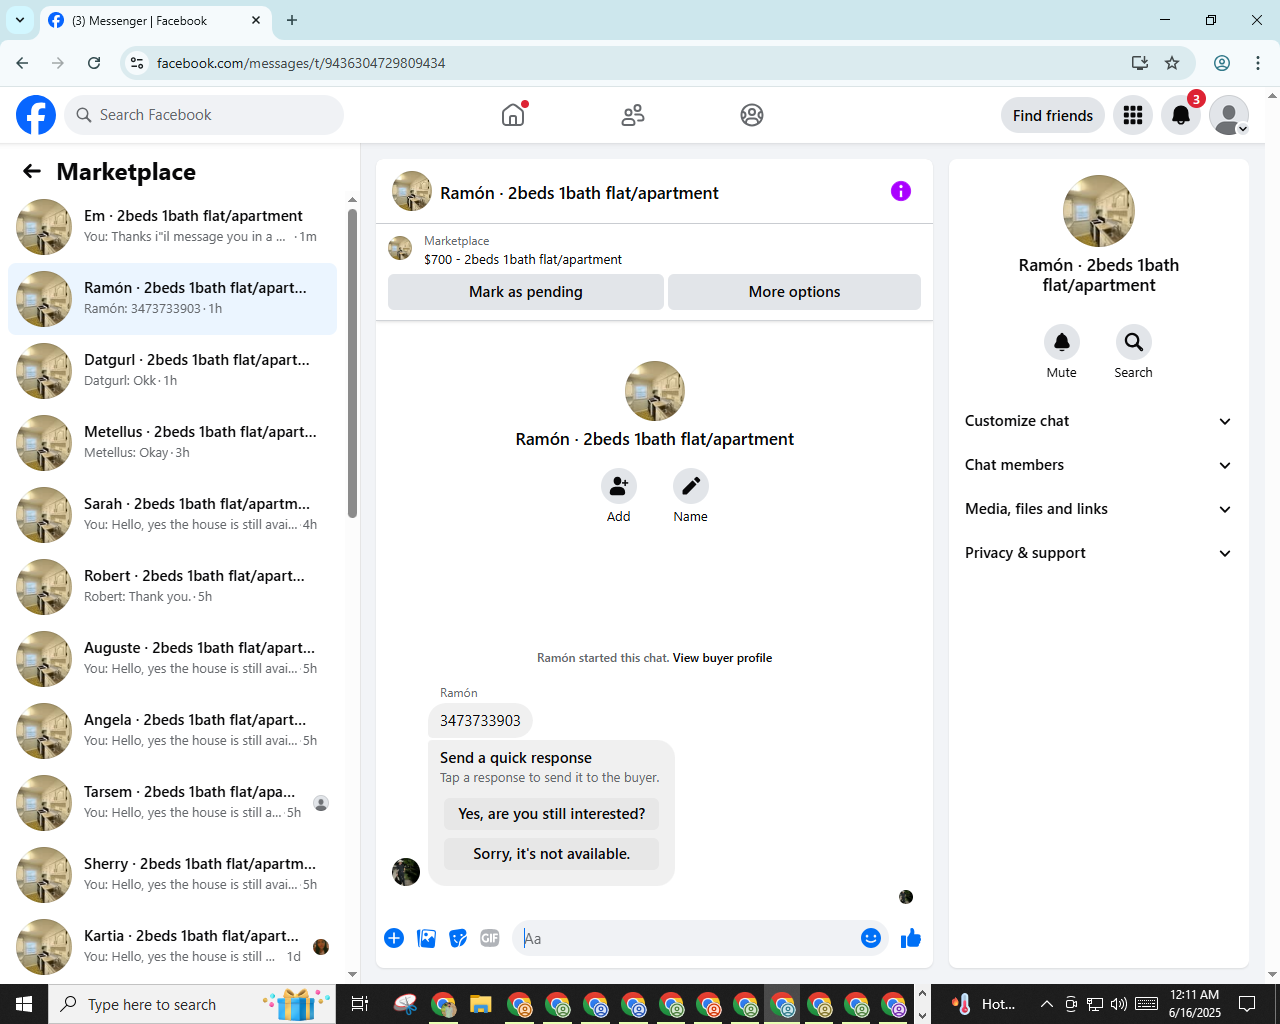Mute this chat with the bell icon
This screenshot has width=1280, height=1024.
coord(1062,342)
